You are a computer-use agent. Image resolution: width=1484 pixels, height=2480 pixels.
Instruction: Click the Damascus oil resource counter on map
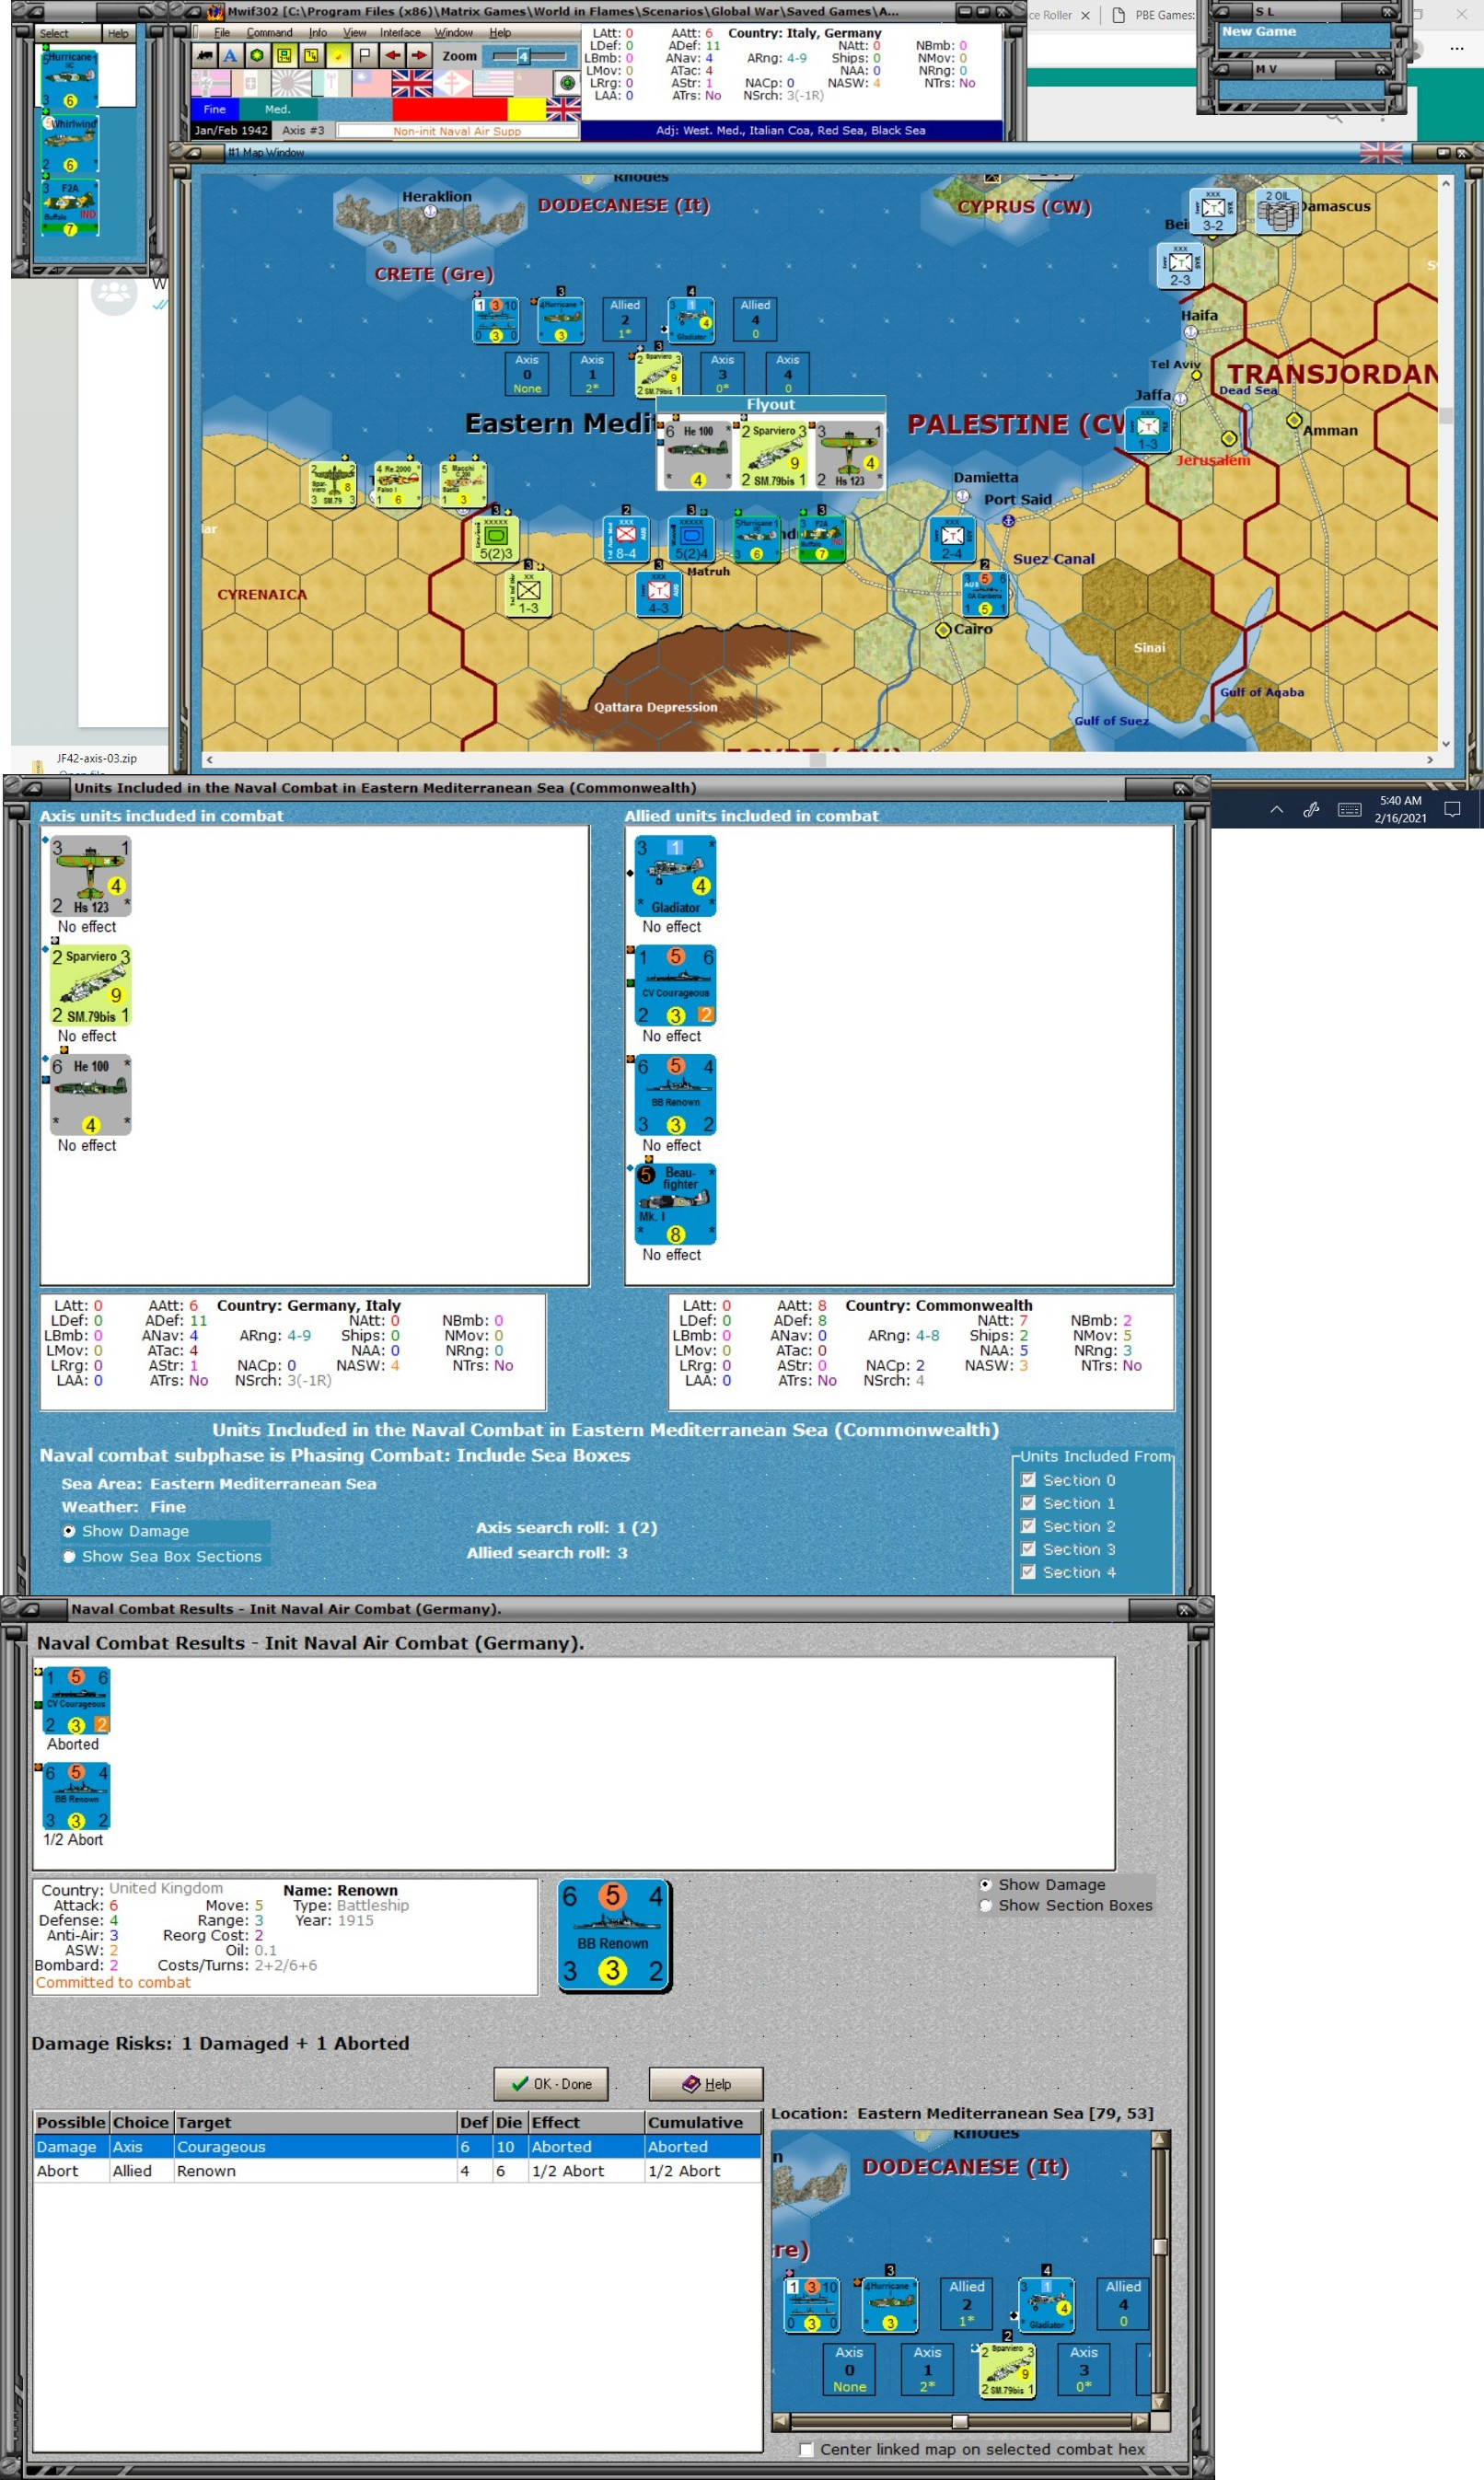tap(1278, 211)
